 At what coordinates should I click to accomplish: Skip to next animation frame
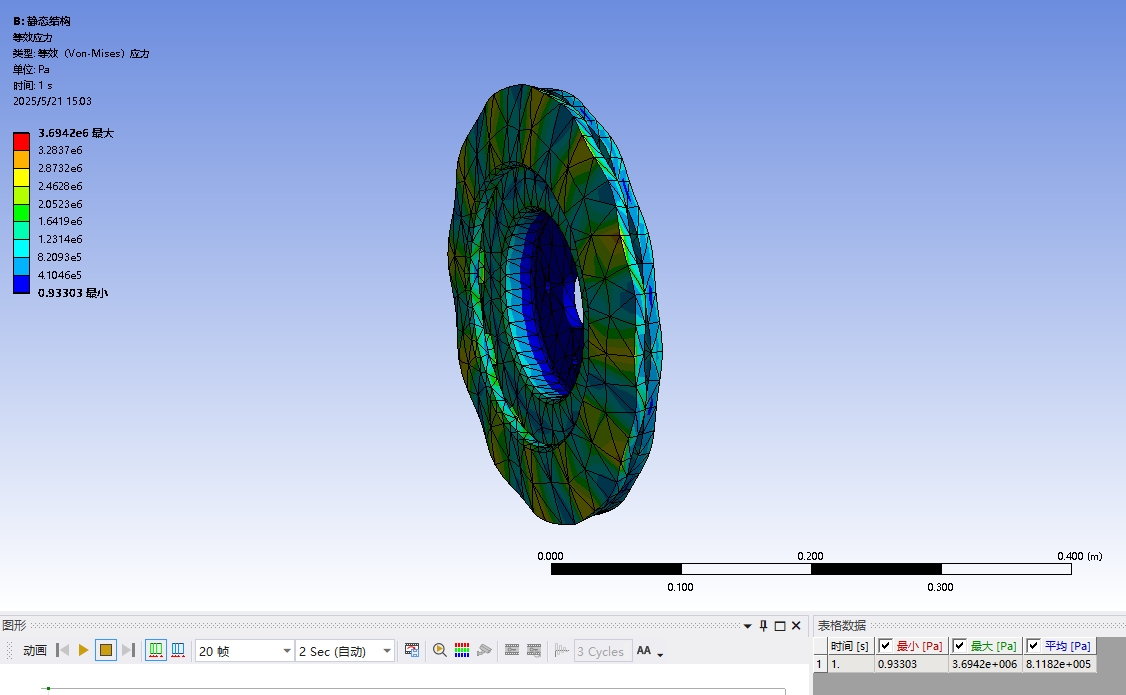(x=128, y=650)
